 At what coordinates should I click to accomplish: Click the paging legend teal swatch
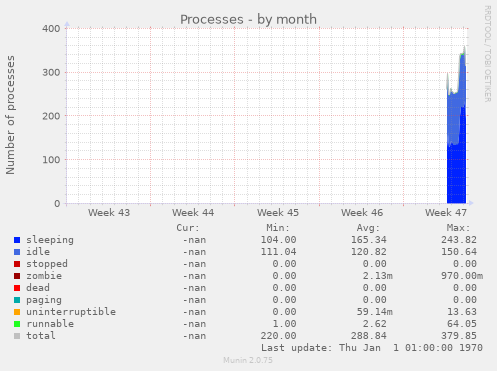17,300
